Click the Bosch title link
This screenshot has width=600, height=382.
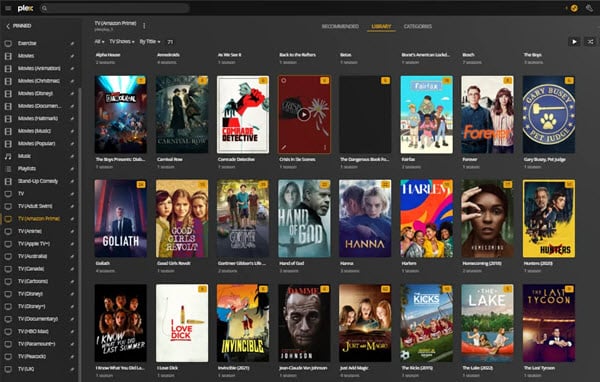[x=468, y=55]
